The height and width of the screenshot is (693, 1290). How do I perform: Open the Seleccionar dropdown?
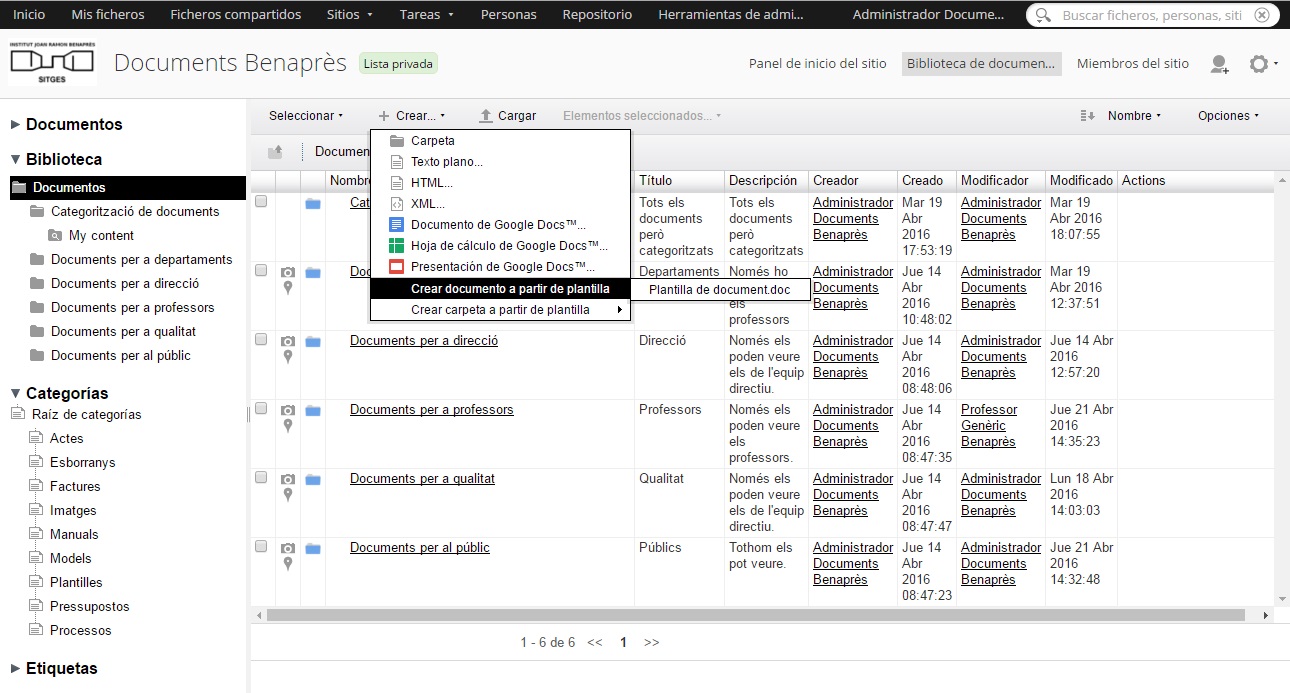[x=306, y=116]
